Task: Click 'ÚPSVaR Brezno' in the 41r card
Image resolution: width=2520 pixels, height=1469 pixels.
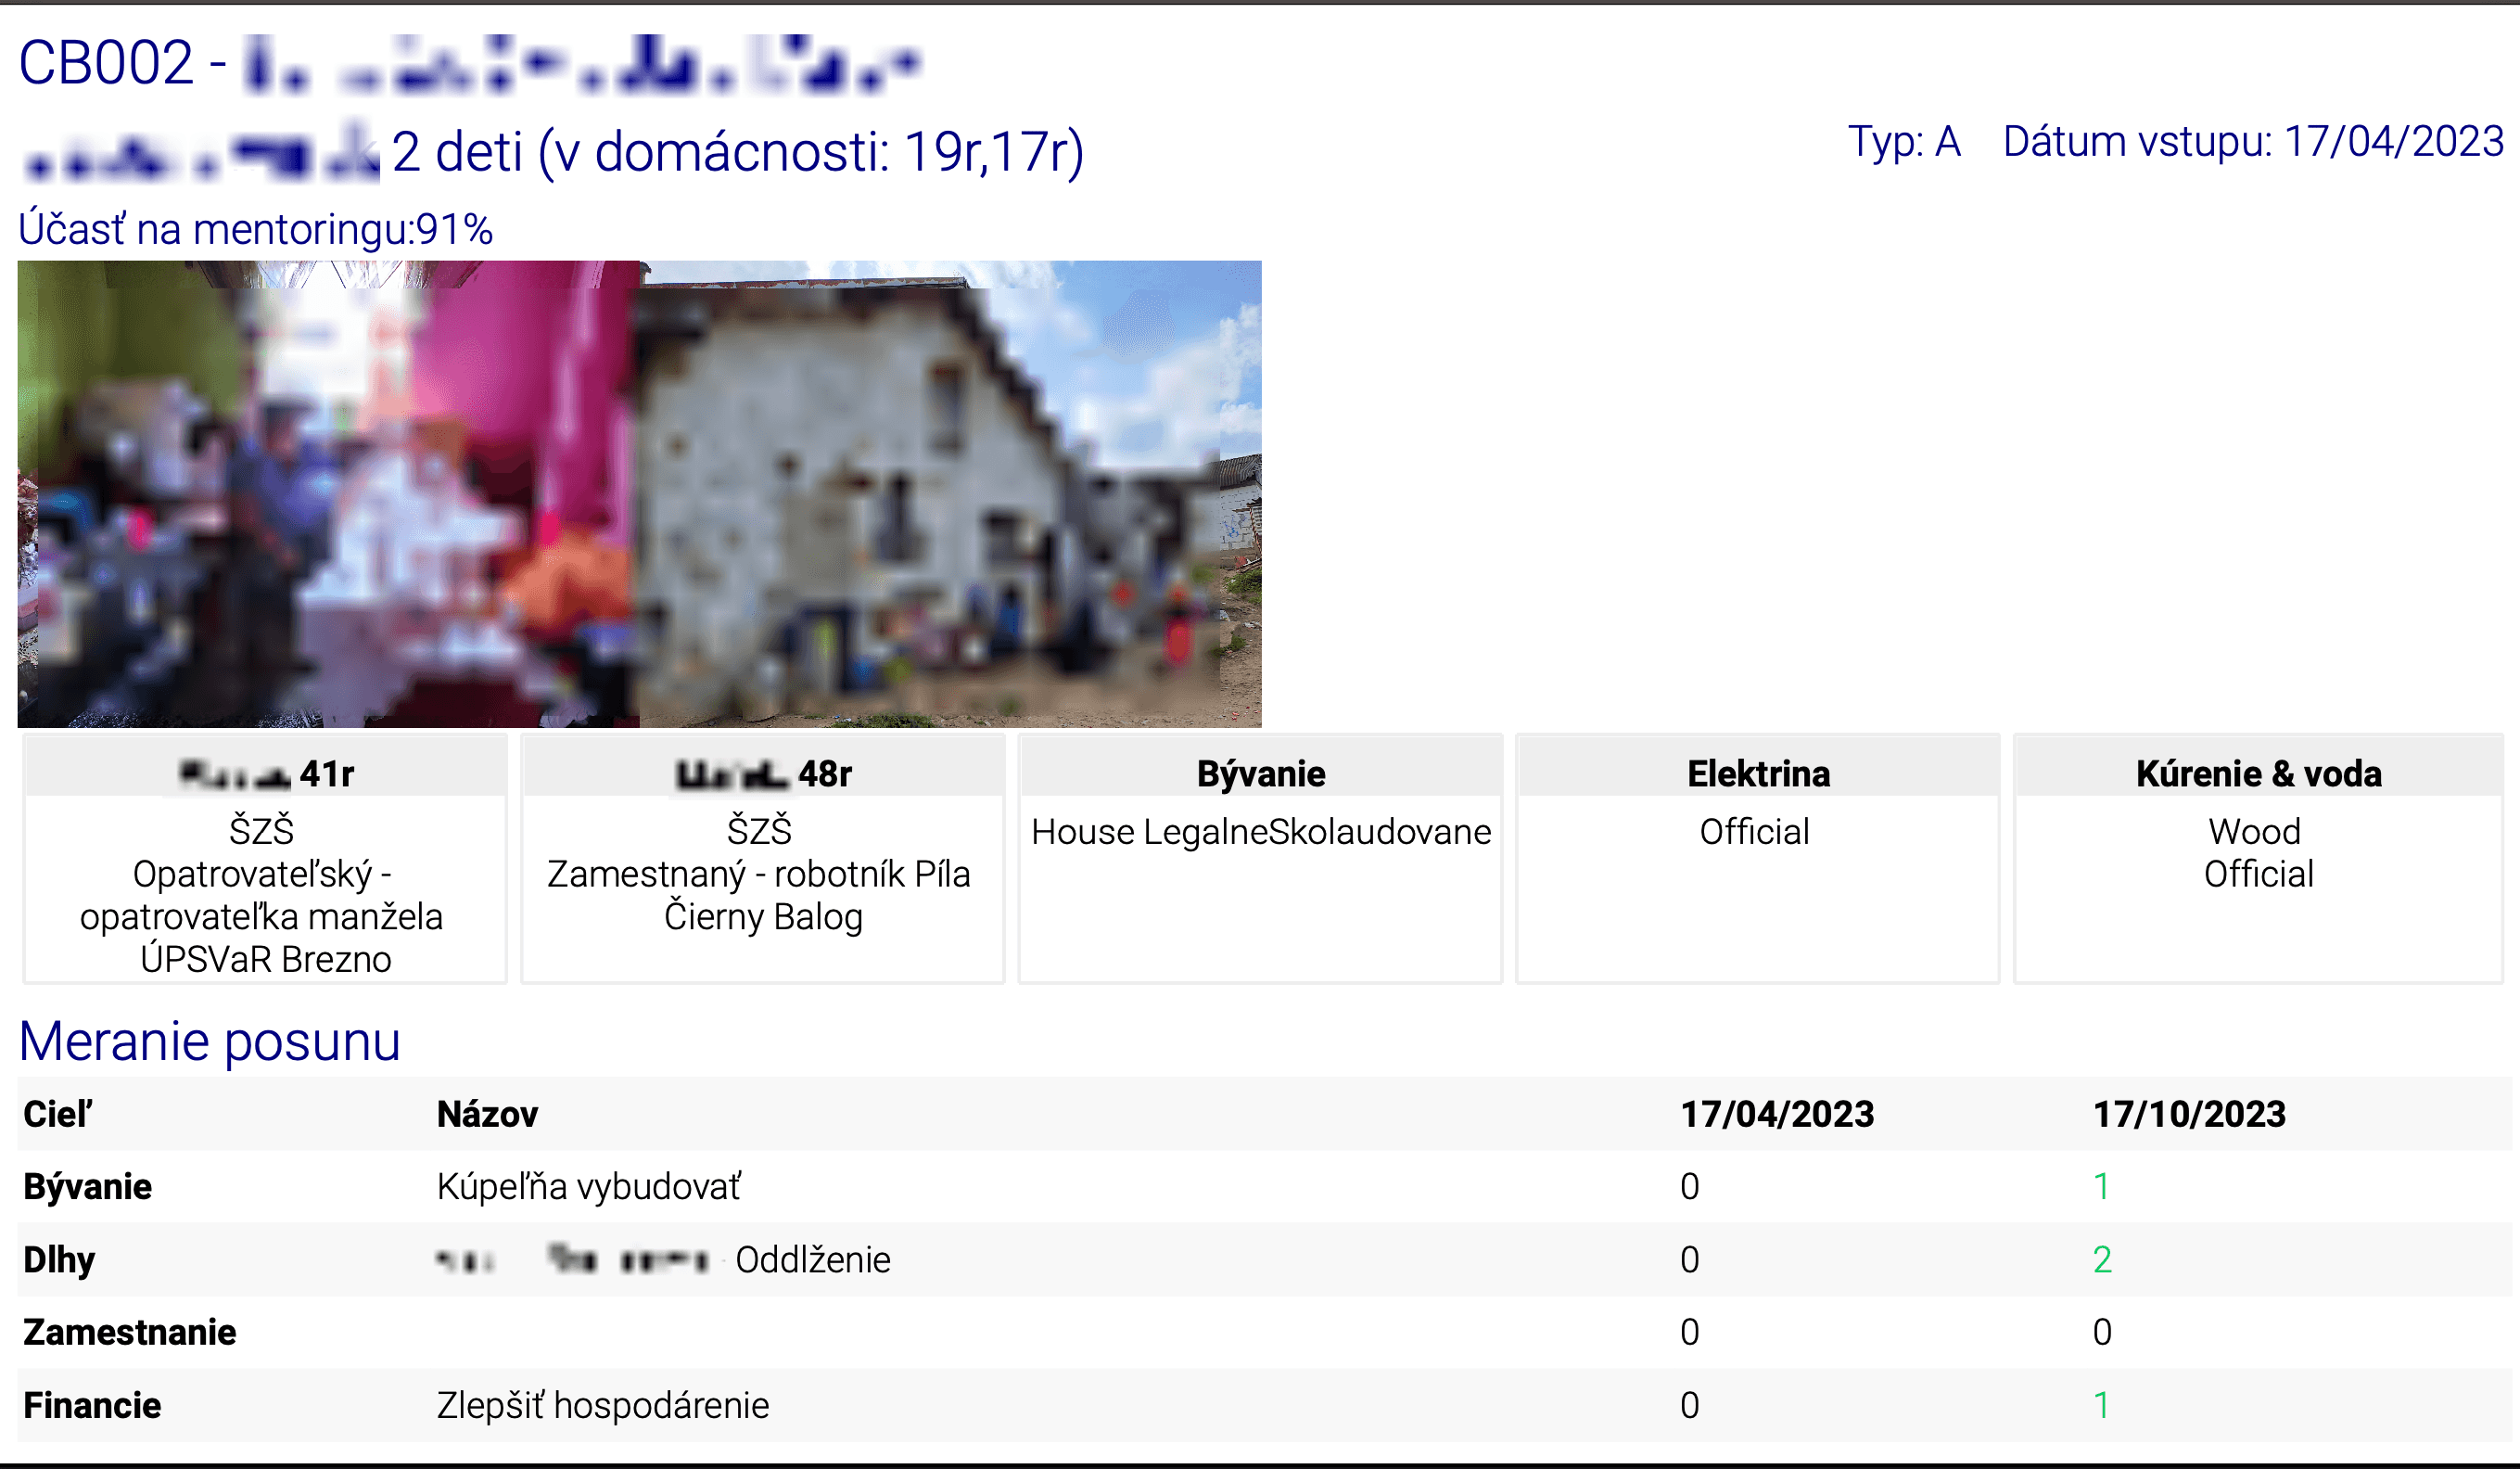Action: pyautogui.click(x=265, y=959)
